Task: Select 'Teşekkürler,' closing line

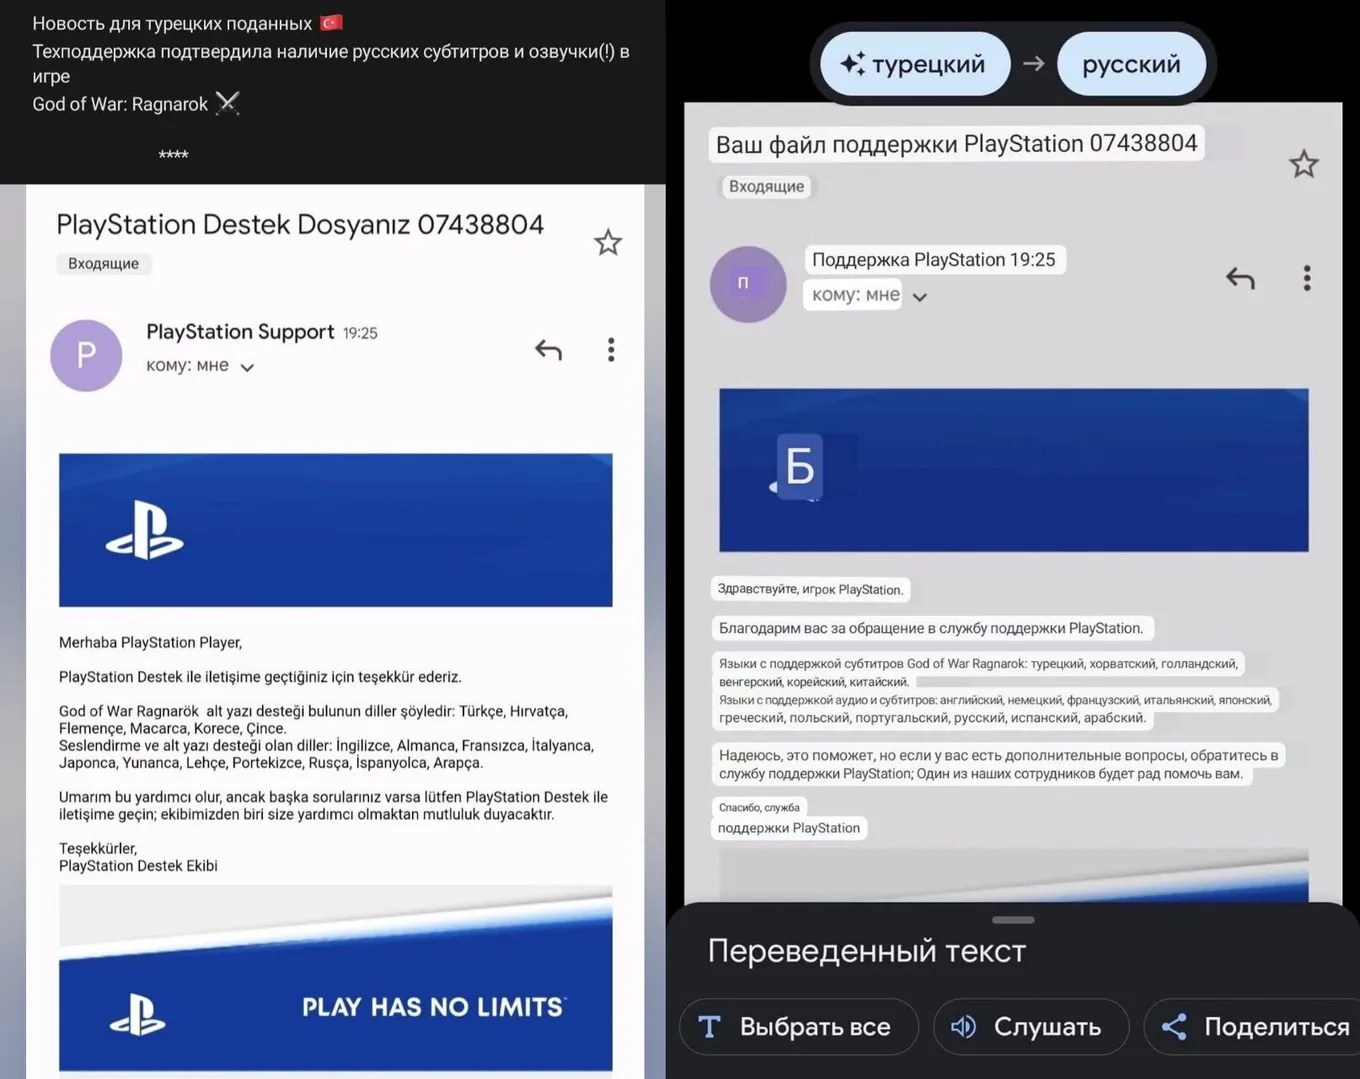Action: pos(98,848)
